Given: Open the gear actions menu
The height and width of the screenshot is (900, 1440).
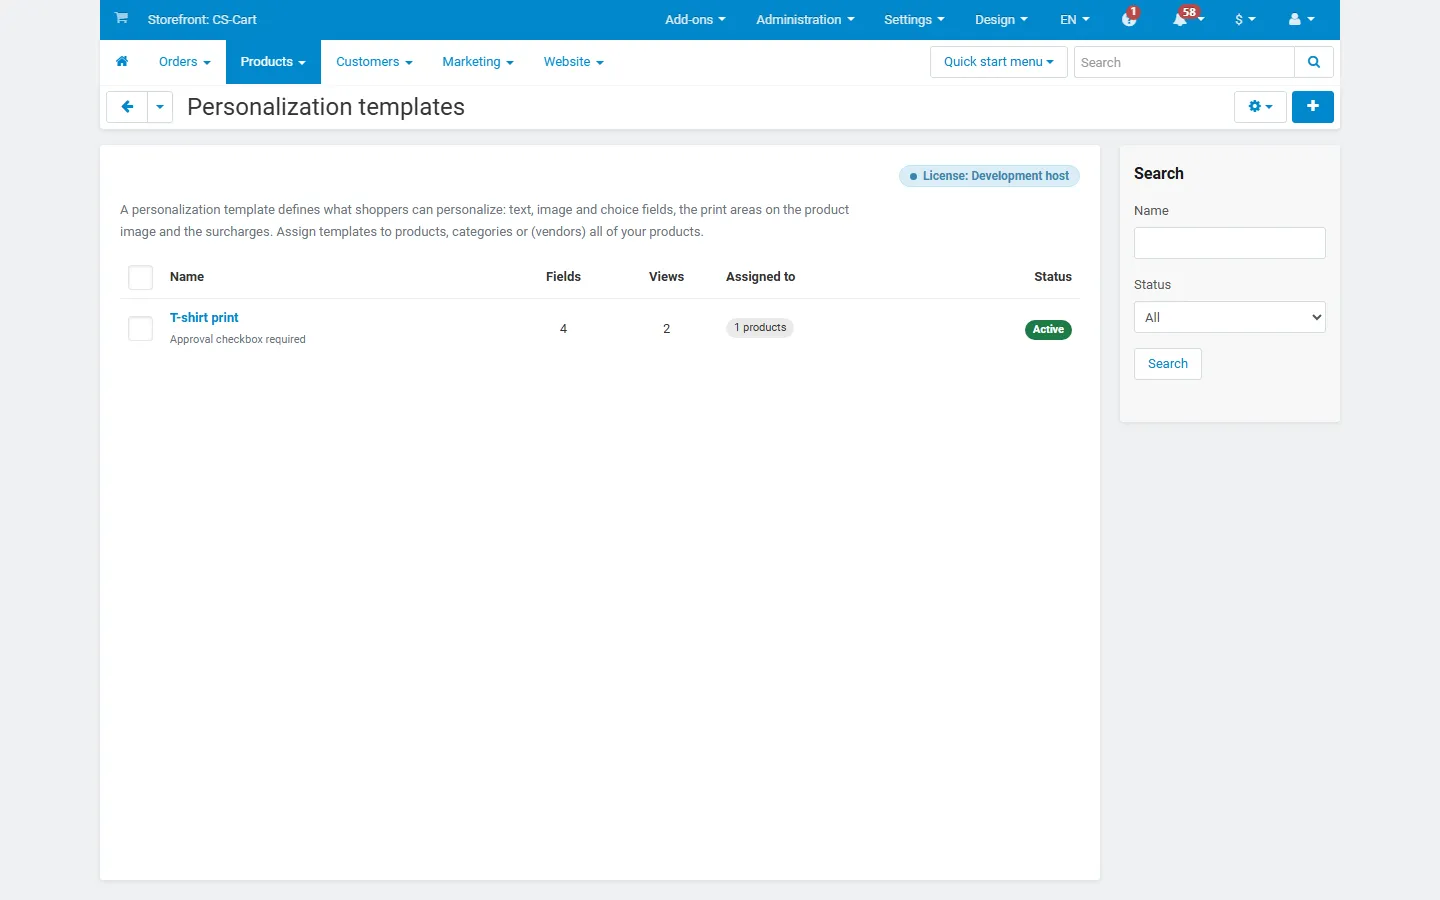Looking at the screenshot, I should pos(1260,107).
